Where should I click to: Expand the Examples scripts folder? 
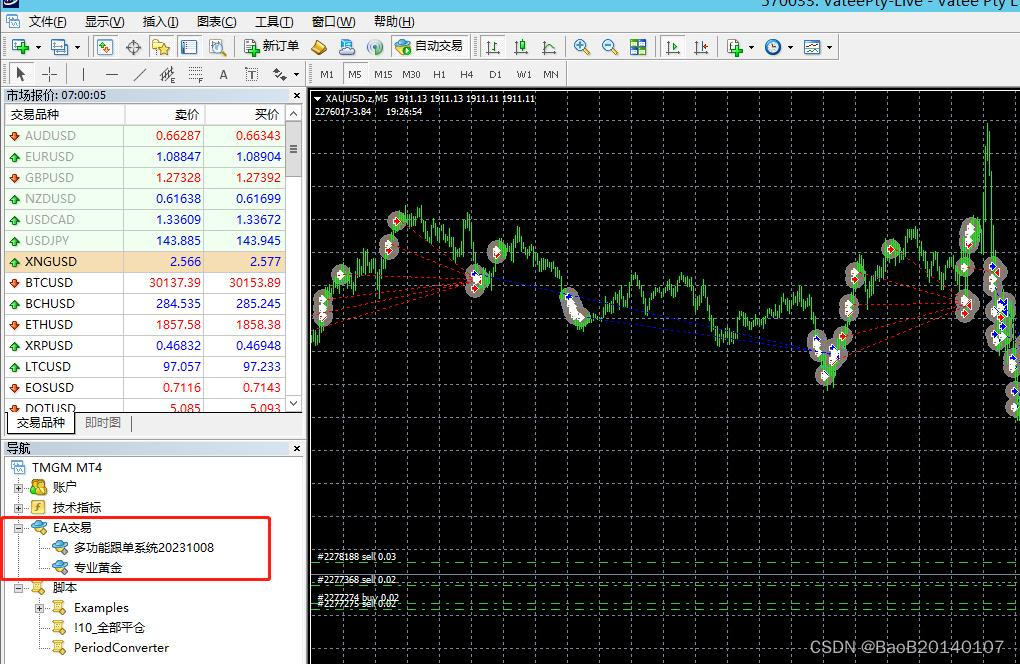[39, 609]
